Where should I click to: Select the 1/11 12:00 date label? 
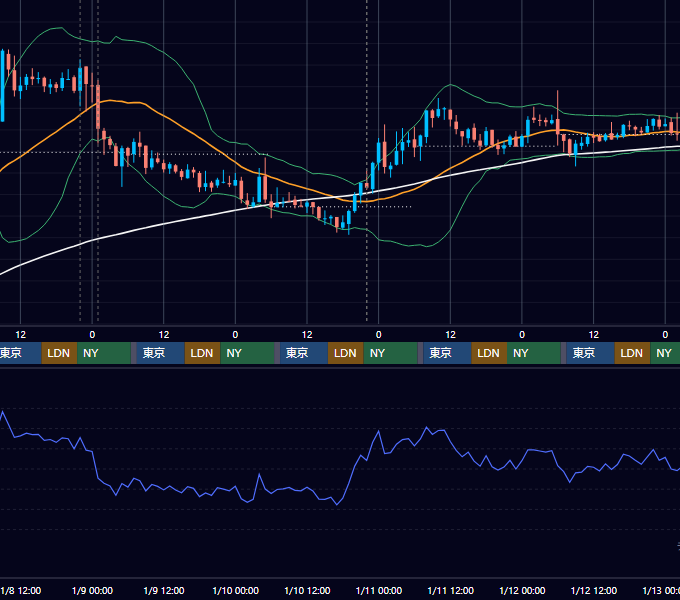(451, 590)
